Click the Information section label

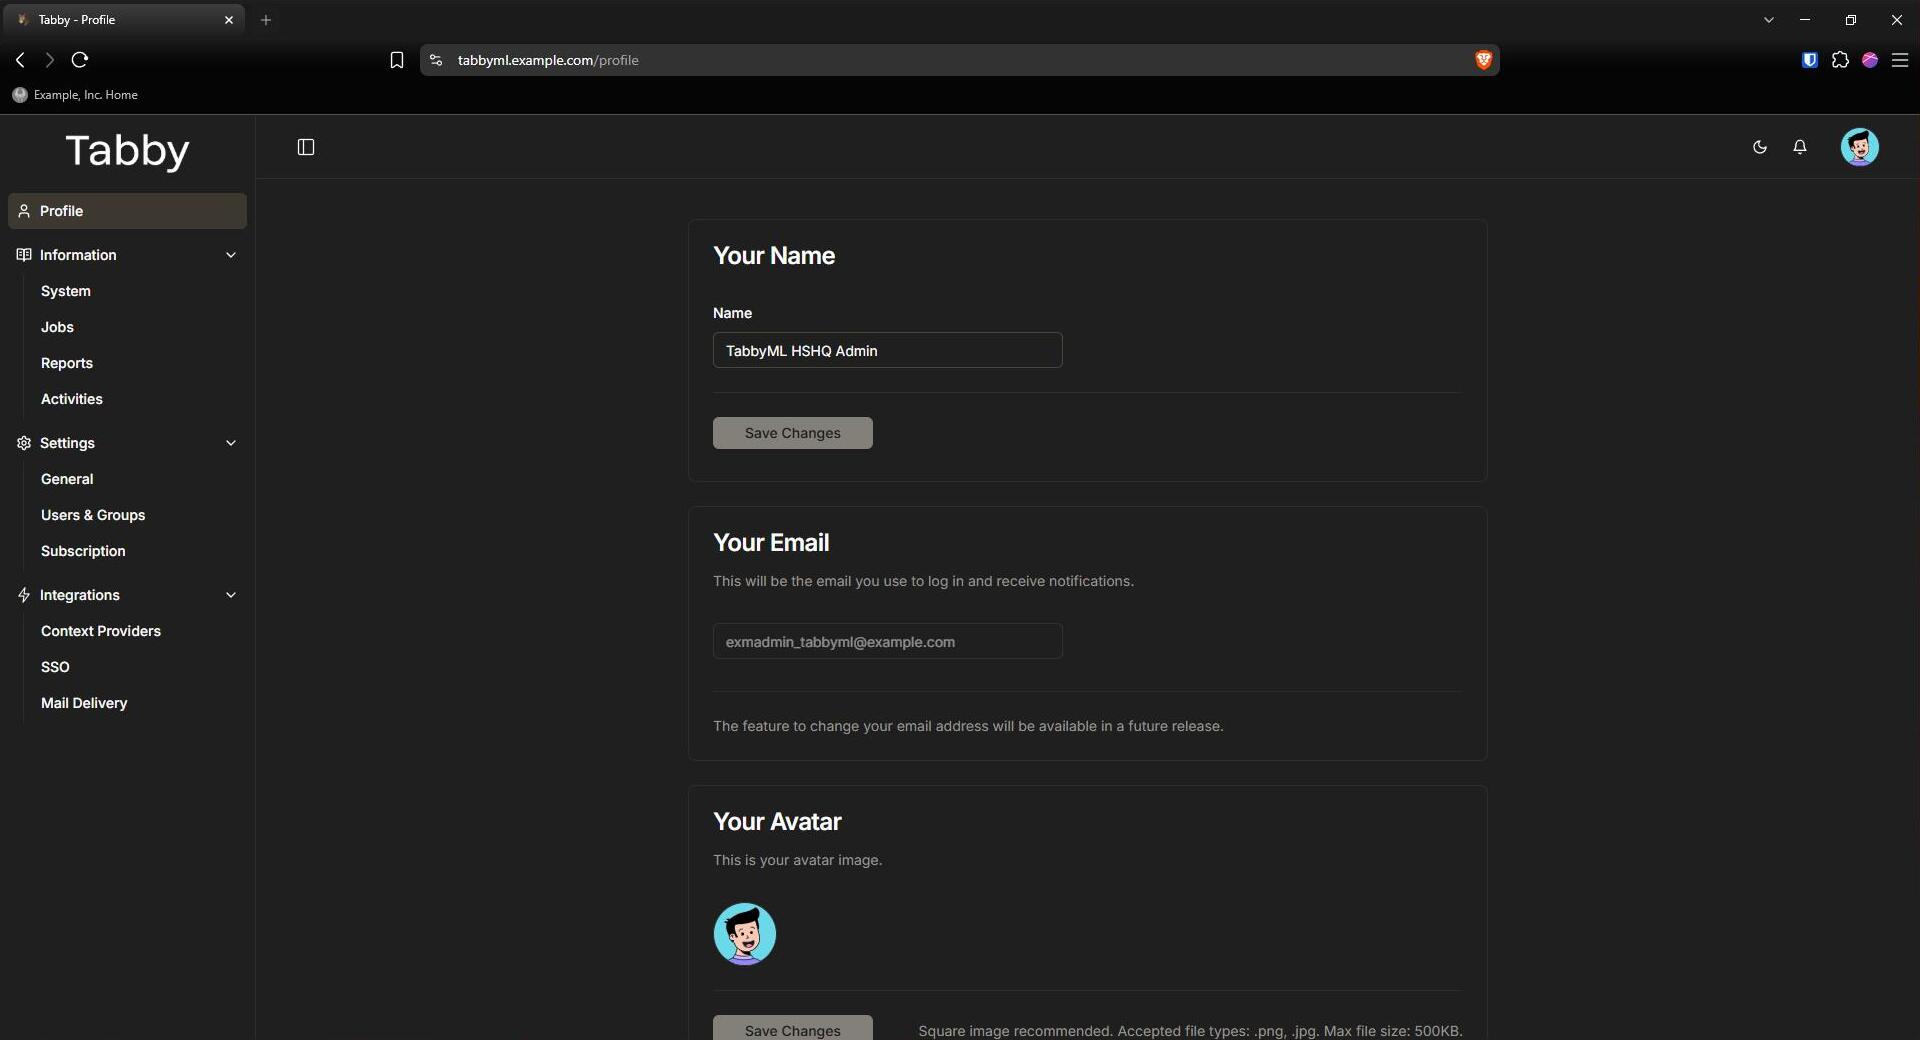point(78,255)
